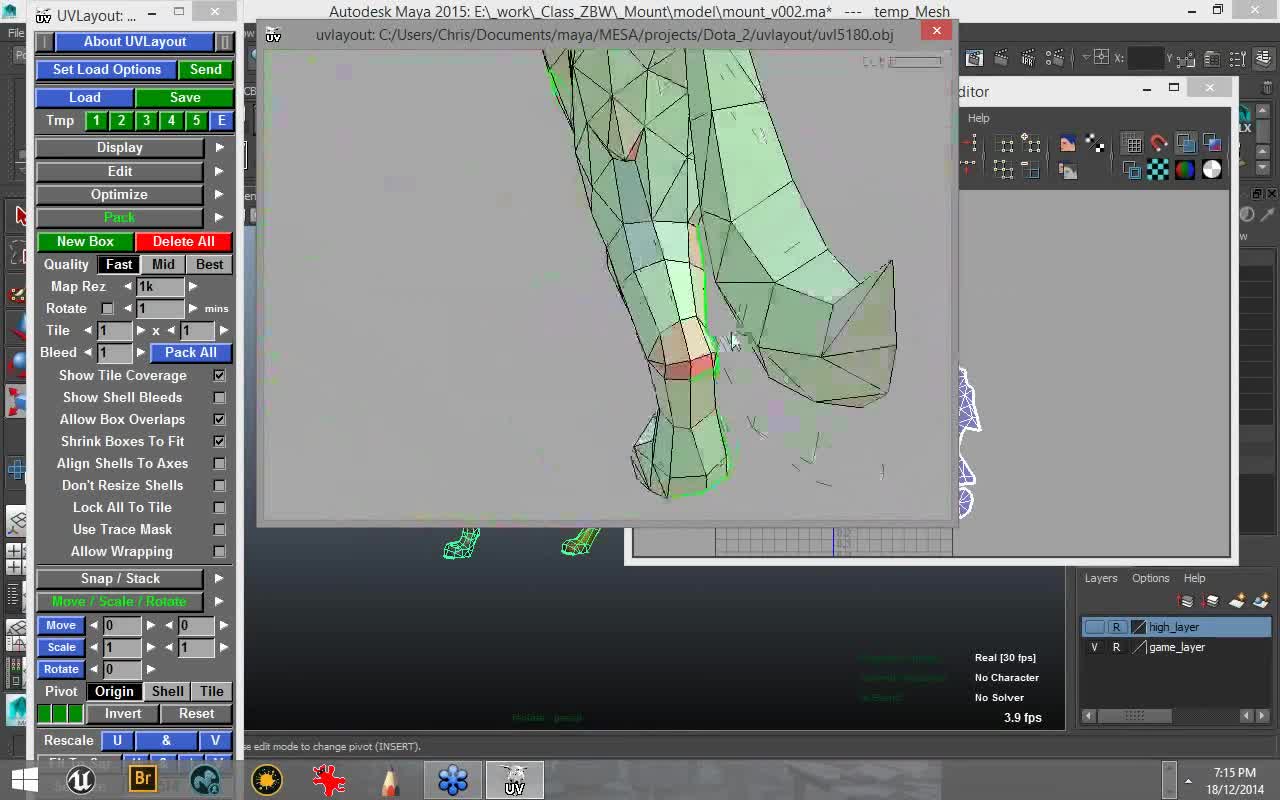
Task: Expand the Snap / Stack section arrow
Action: tap(219, 578)
